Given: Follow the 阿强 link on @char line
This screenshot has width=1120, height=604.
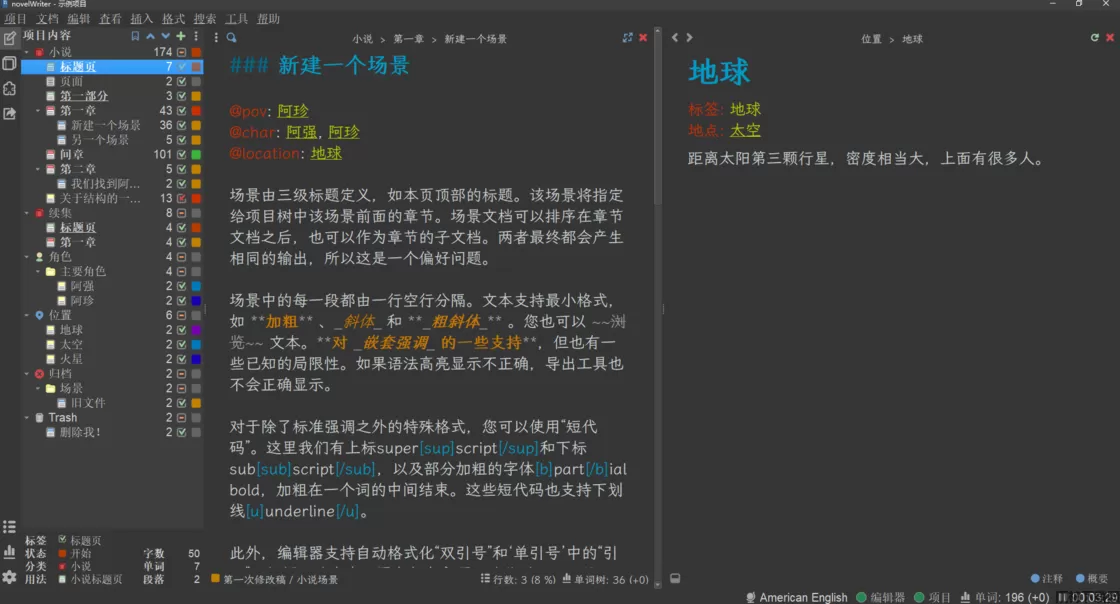Looking at the screenshot, I should [x=301, y=132].
